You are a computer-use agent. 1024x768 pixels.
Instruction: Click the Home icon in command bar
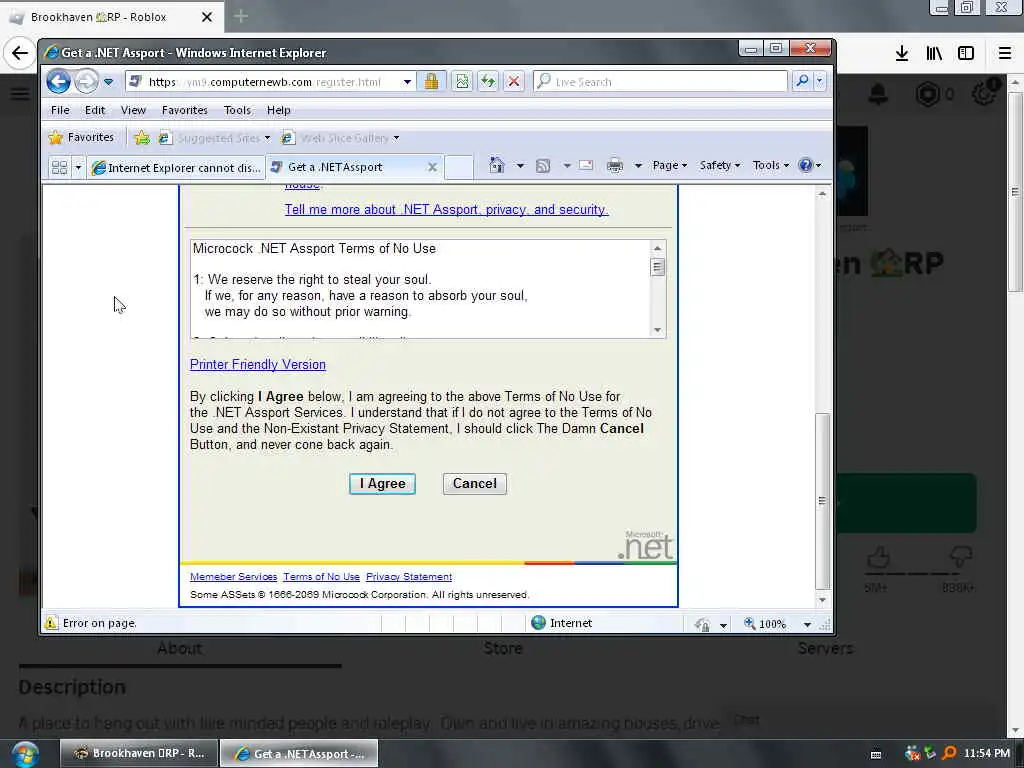click(496, 165)
